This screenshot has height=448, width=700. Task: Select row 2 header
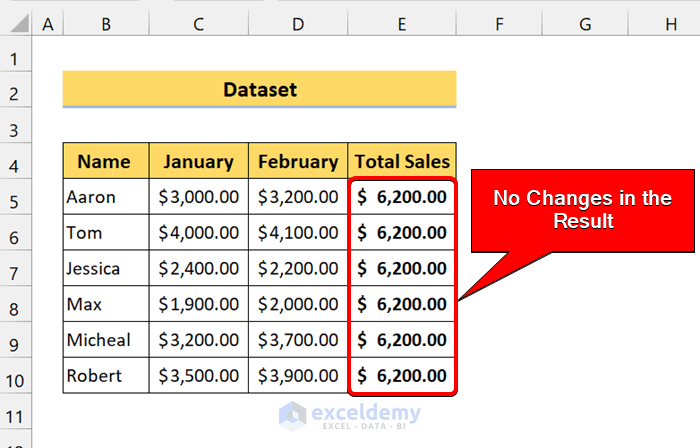(x=15, y=90)
